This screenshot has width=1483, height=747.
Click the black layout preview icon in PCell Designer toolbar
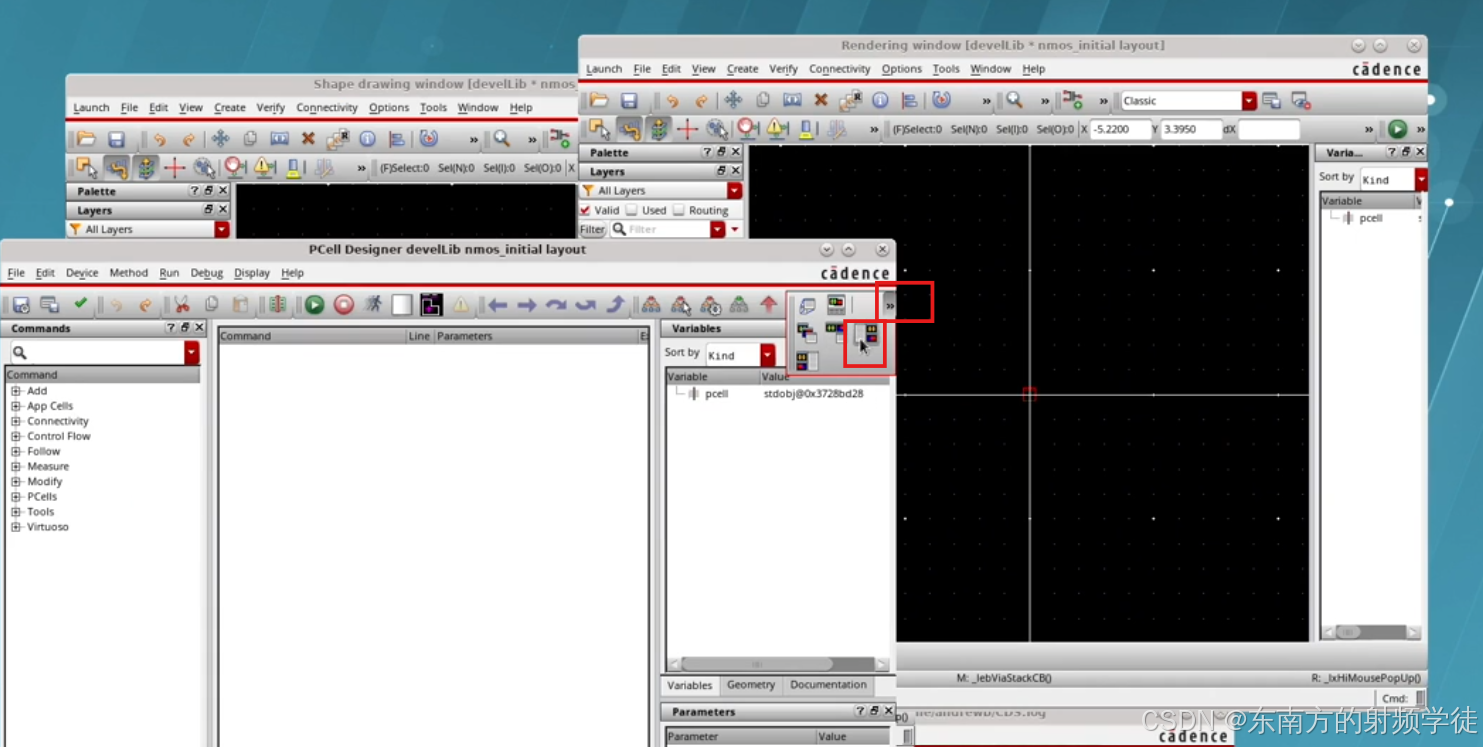coord(431,305)
